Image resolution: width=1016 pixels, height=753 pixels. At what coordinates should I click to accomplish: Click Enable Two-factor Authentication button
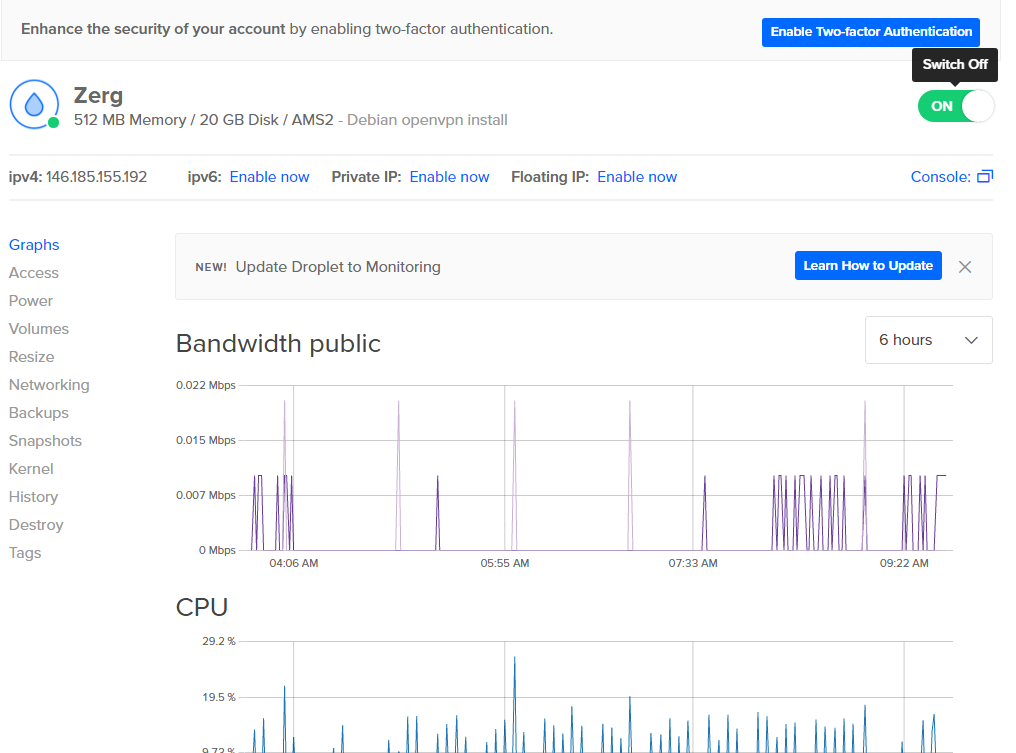click(x=871, y=32)
